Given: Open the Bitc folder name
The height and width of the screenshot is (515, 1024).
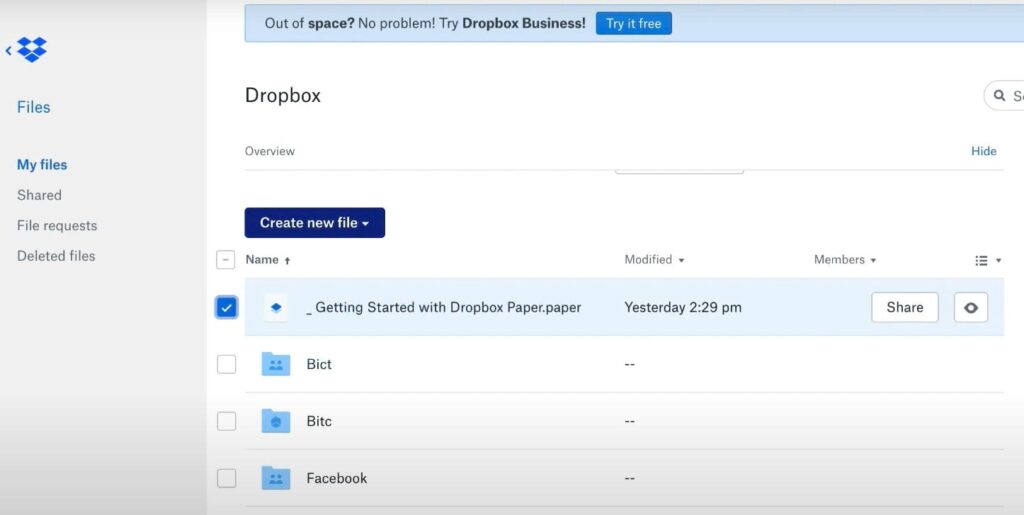Looking at the screenshot, I should coord(319,421).
